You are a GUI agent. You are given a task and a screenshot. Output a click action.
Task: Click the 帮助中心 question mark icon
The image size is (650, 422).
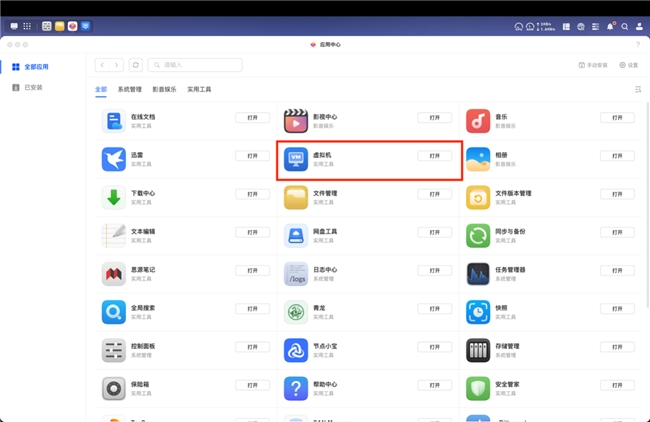296,388
